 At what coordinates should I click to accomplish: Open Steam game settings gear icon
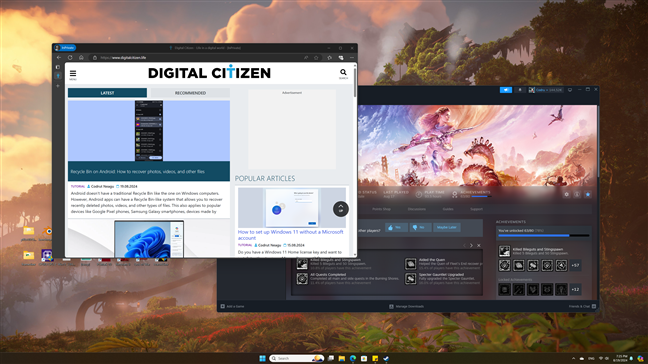tap(566, 195)
